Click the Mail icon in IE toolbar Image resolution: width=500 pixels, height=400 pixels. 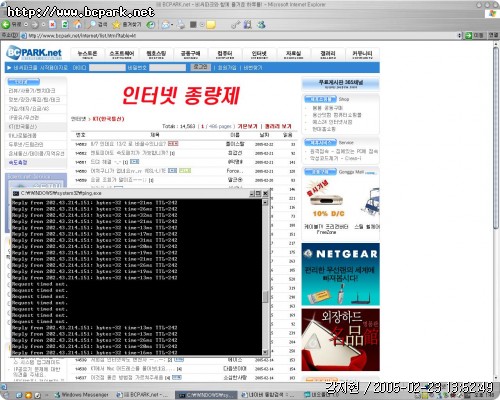pos(165,24)
